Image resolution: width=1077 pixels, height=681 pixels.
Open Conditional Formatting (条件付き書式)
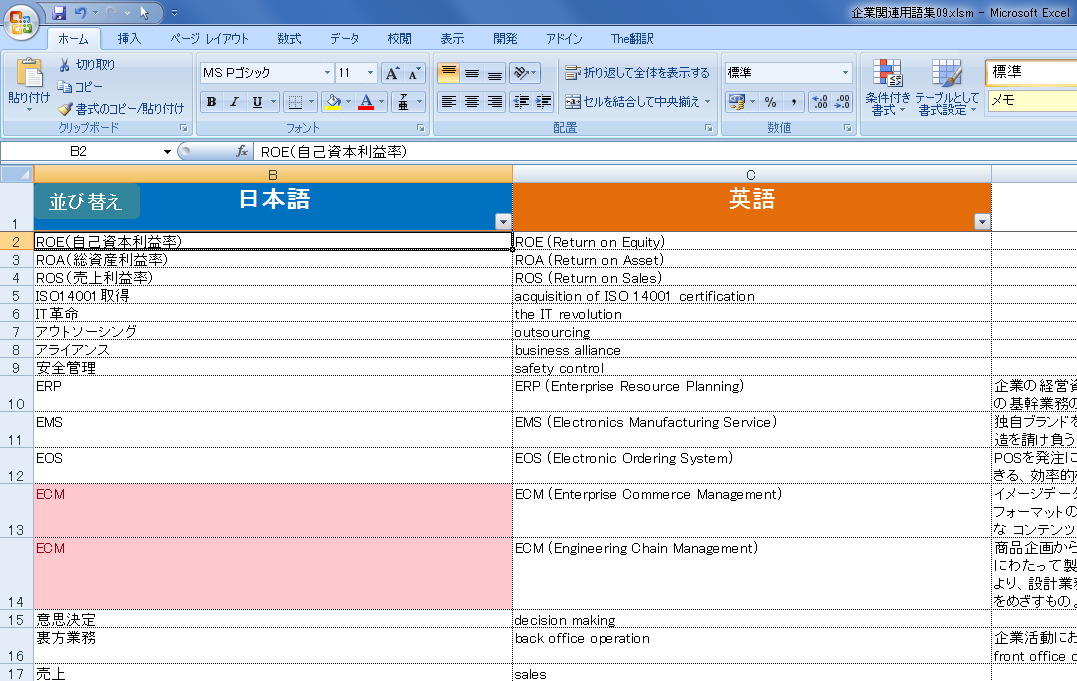pos(887,88)
